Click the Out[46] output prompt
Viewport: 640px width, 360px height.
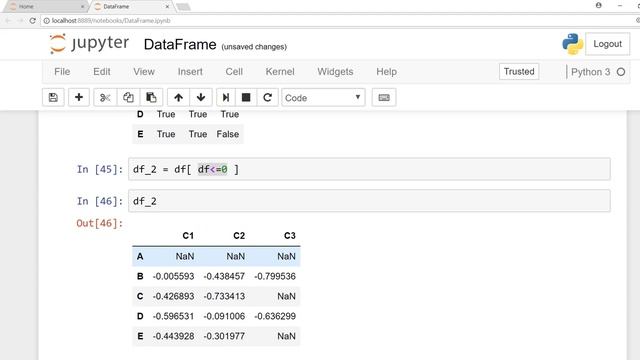click(100, 223)
